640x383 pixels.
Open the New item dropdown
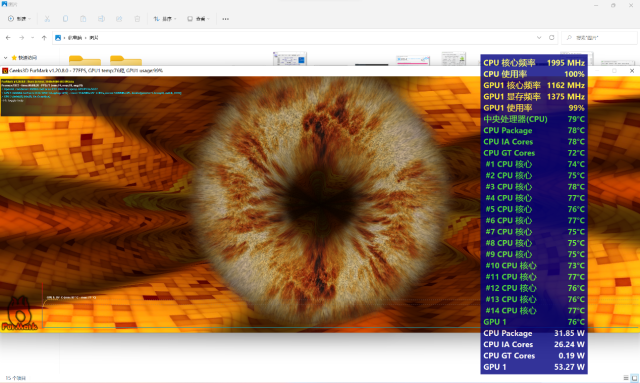click(x=19, y=19)
